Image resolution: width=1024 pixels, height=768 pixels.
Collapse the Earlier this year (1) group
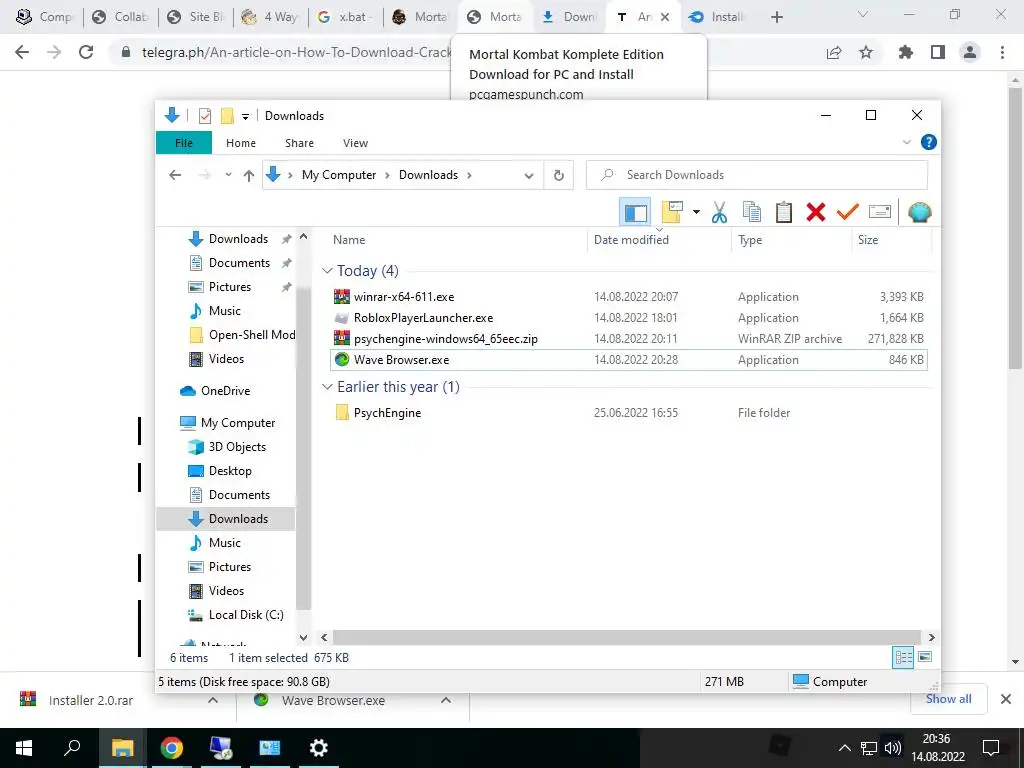click(327, 387)
